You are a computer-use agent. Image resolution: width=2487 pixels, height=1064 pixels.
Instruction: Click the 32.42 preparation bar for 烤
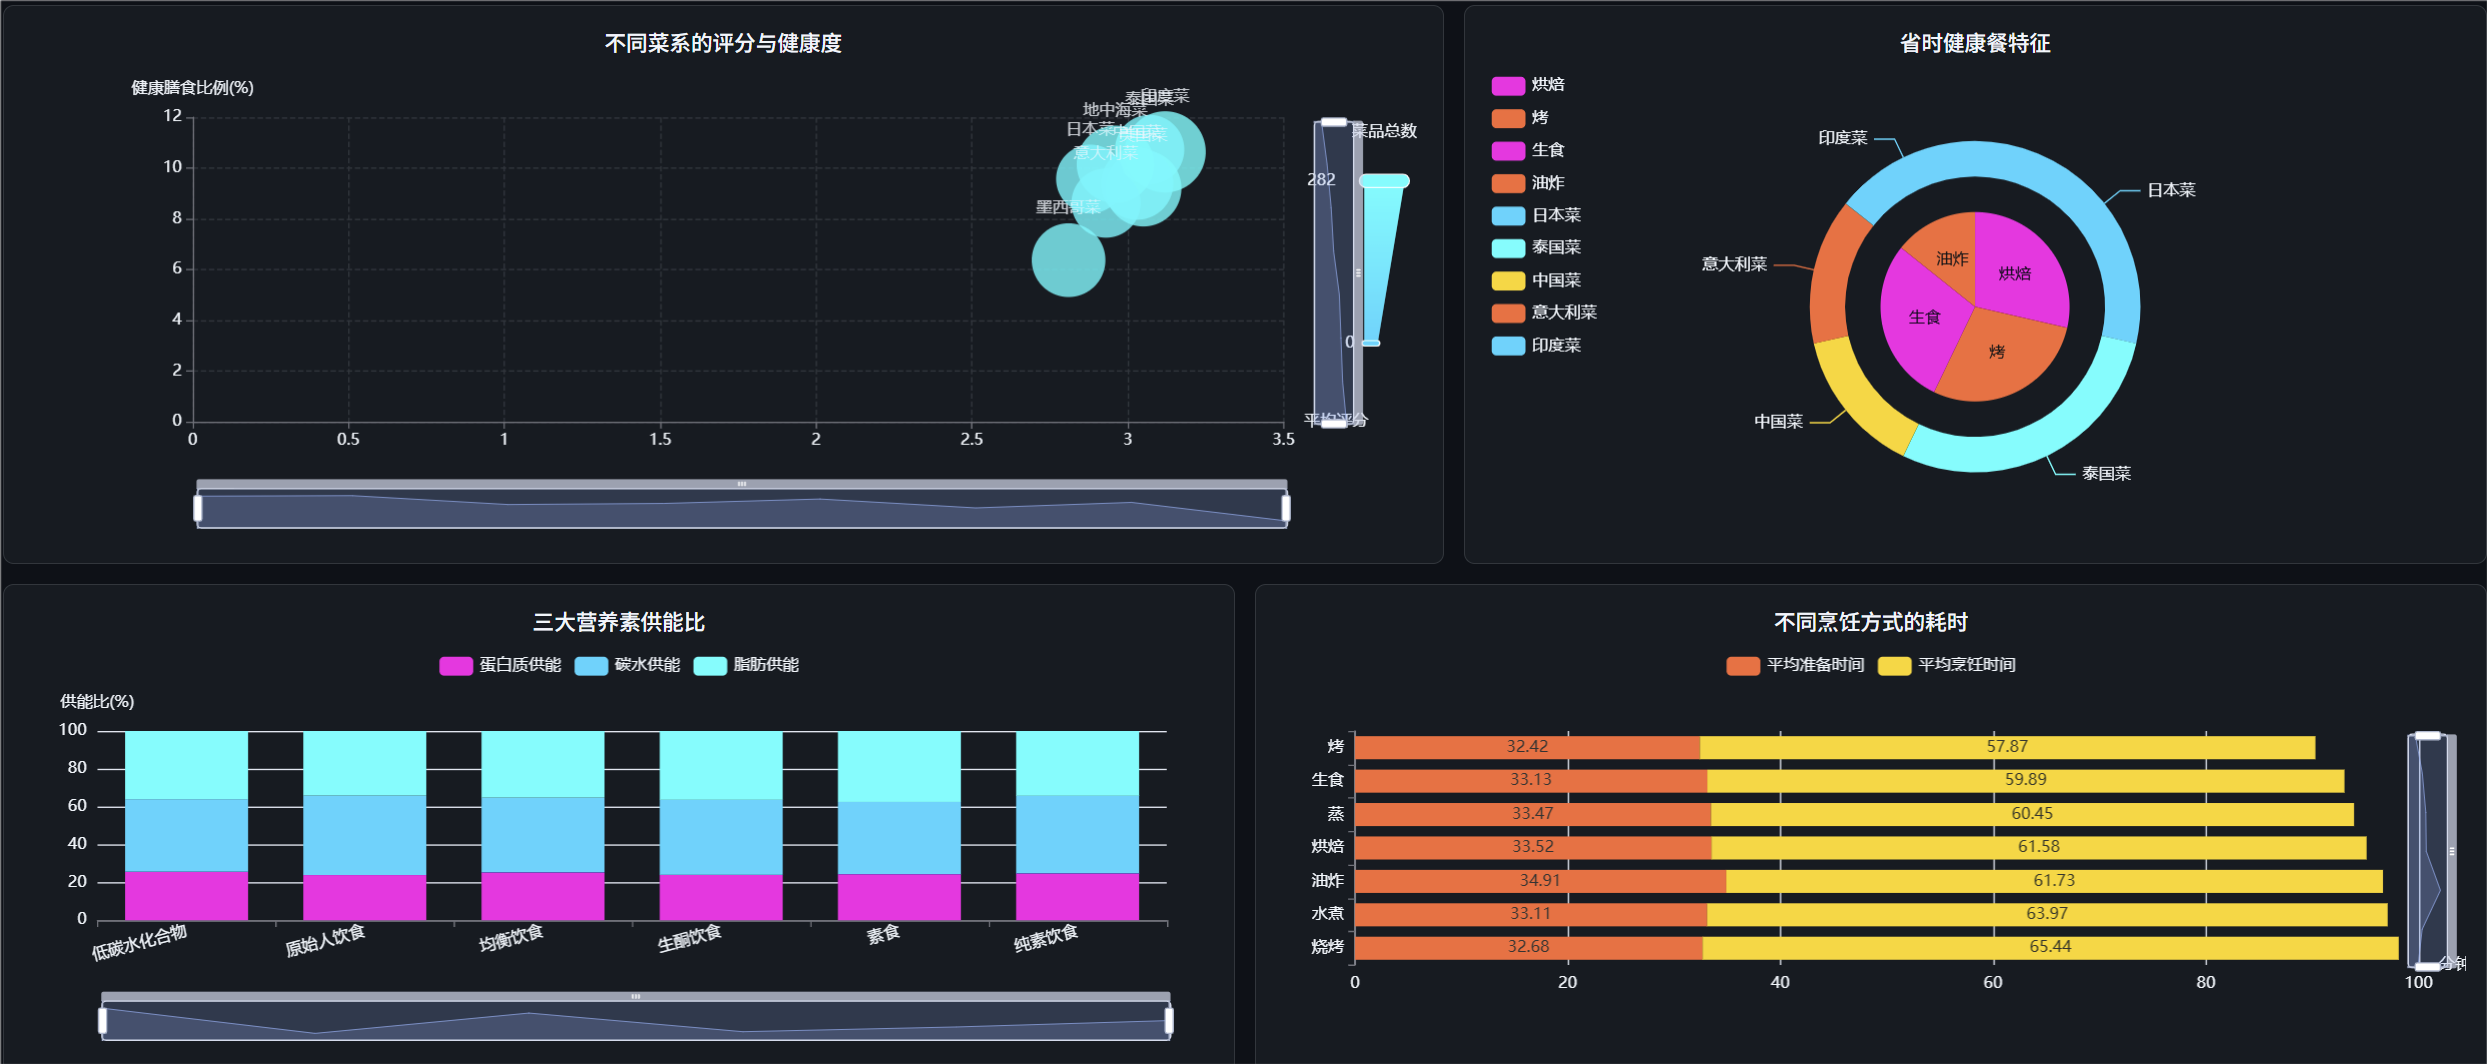click(1527, 747)
